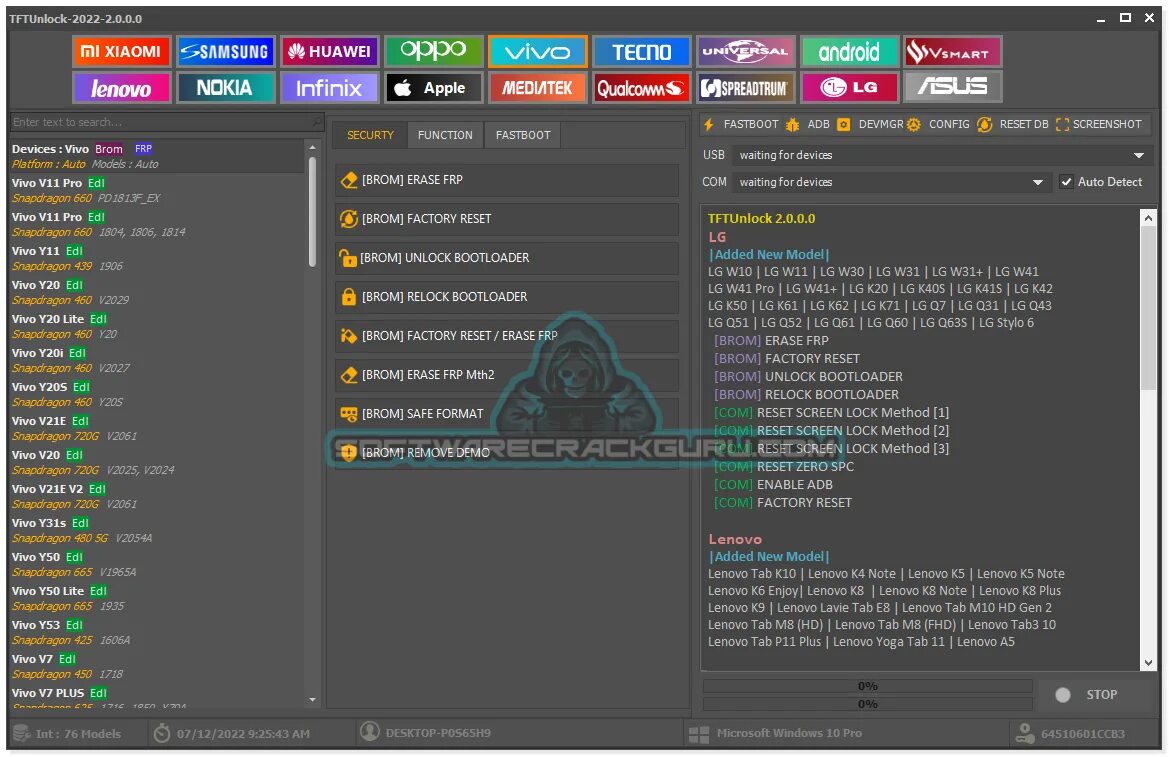Take a SCREENSHOT via toolbar

1099,125
